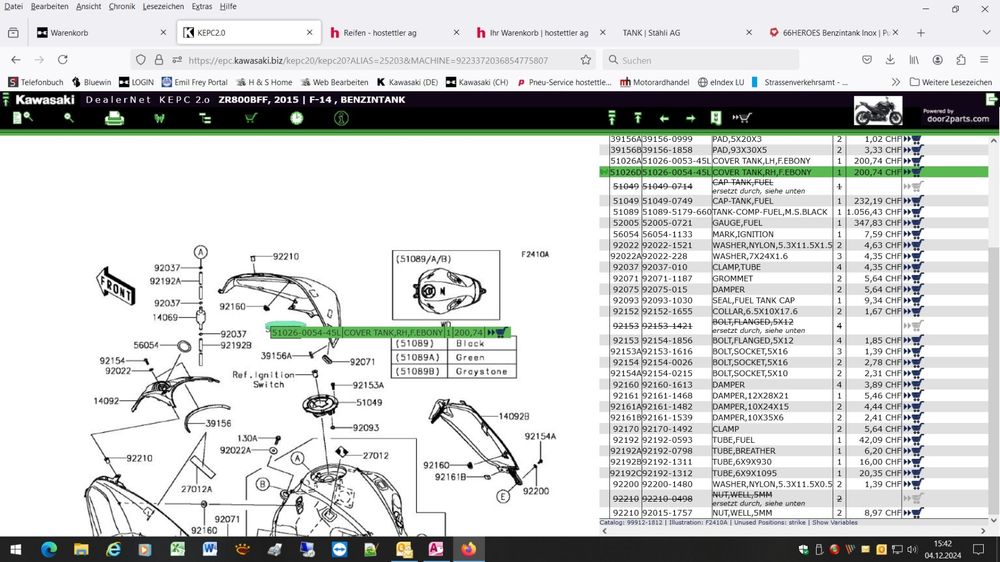
Task: Add GAUGE,FUEL 52005-0721 to cart
Action: coord(913,223)
